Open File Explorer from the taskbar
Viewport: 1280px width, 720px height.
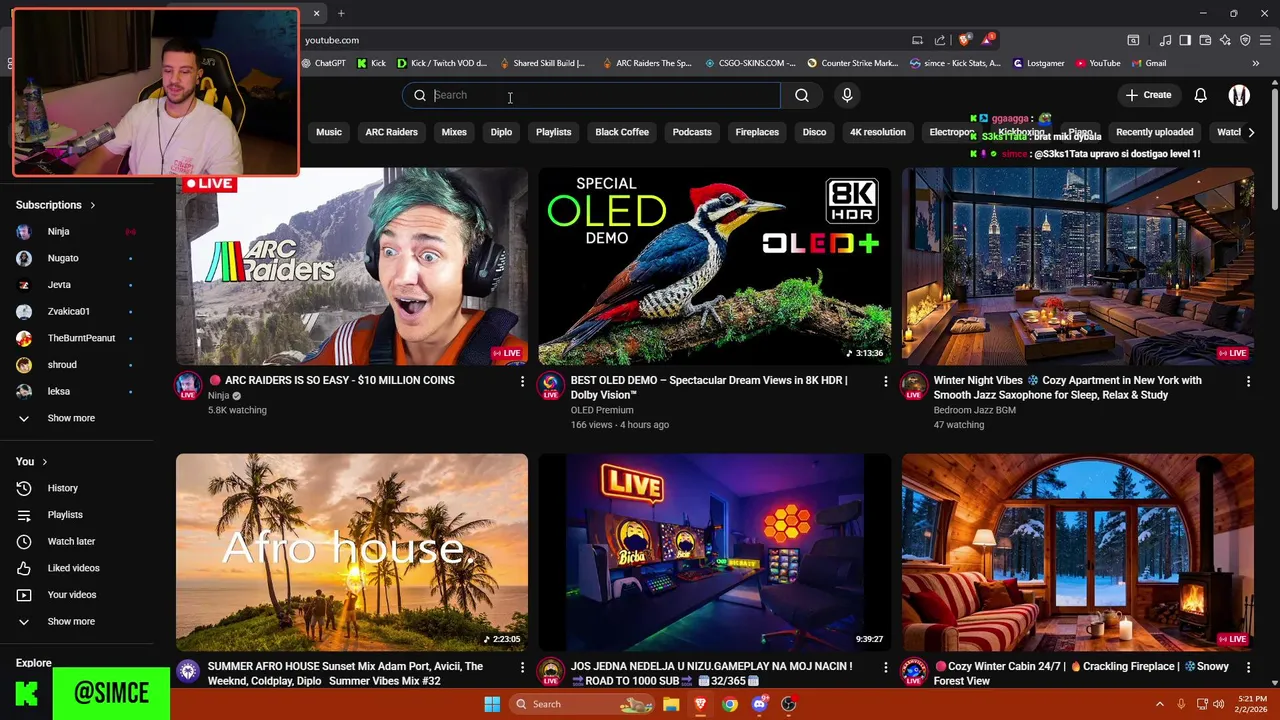(x=671, y=704)
